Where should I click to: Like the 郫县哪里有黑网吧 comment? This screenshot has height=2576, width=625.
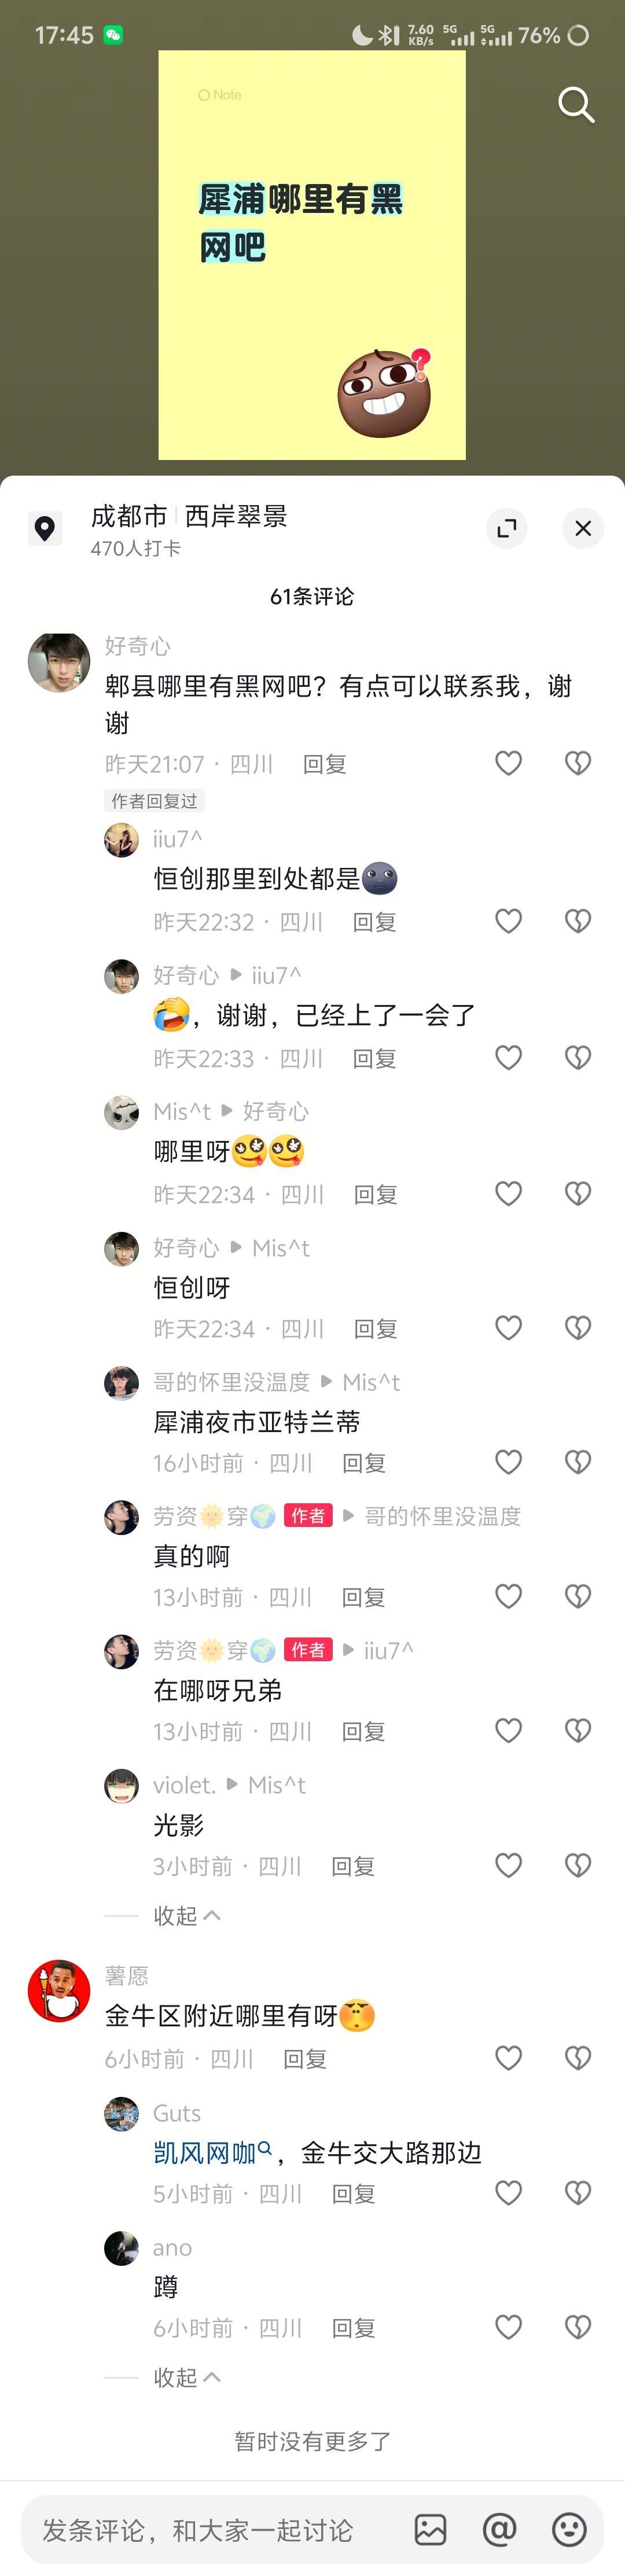pos(509,763)
